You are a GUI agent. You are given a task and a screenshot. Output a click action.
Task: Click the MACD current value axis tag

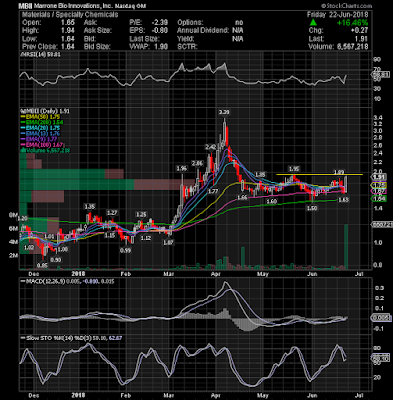[x=381, y=318]
